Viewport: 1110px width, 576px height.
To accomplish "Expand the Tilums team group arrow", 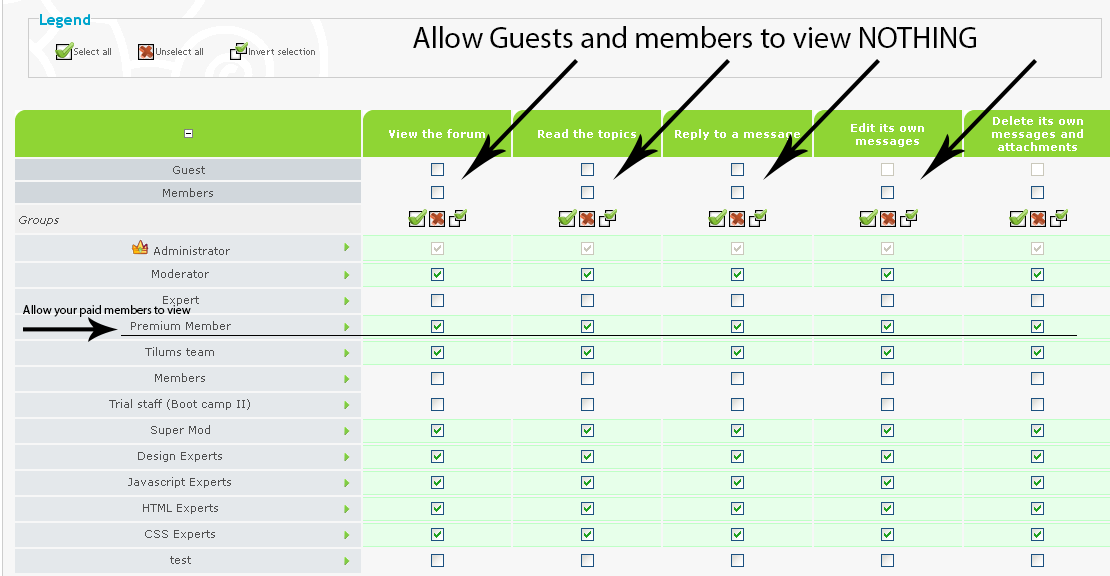I will click(x=347, y=353).
